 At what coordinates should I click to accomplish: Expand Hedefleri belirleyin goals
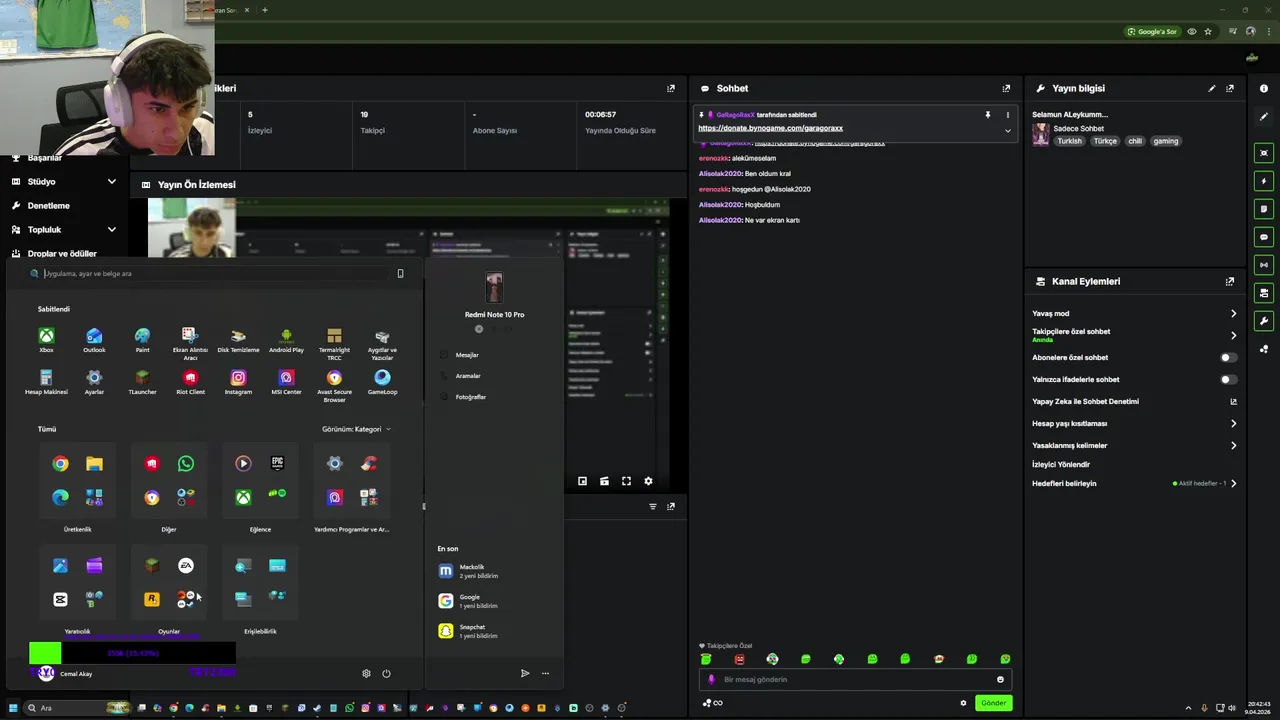pos(1233,483)
